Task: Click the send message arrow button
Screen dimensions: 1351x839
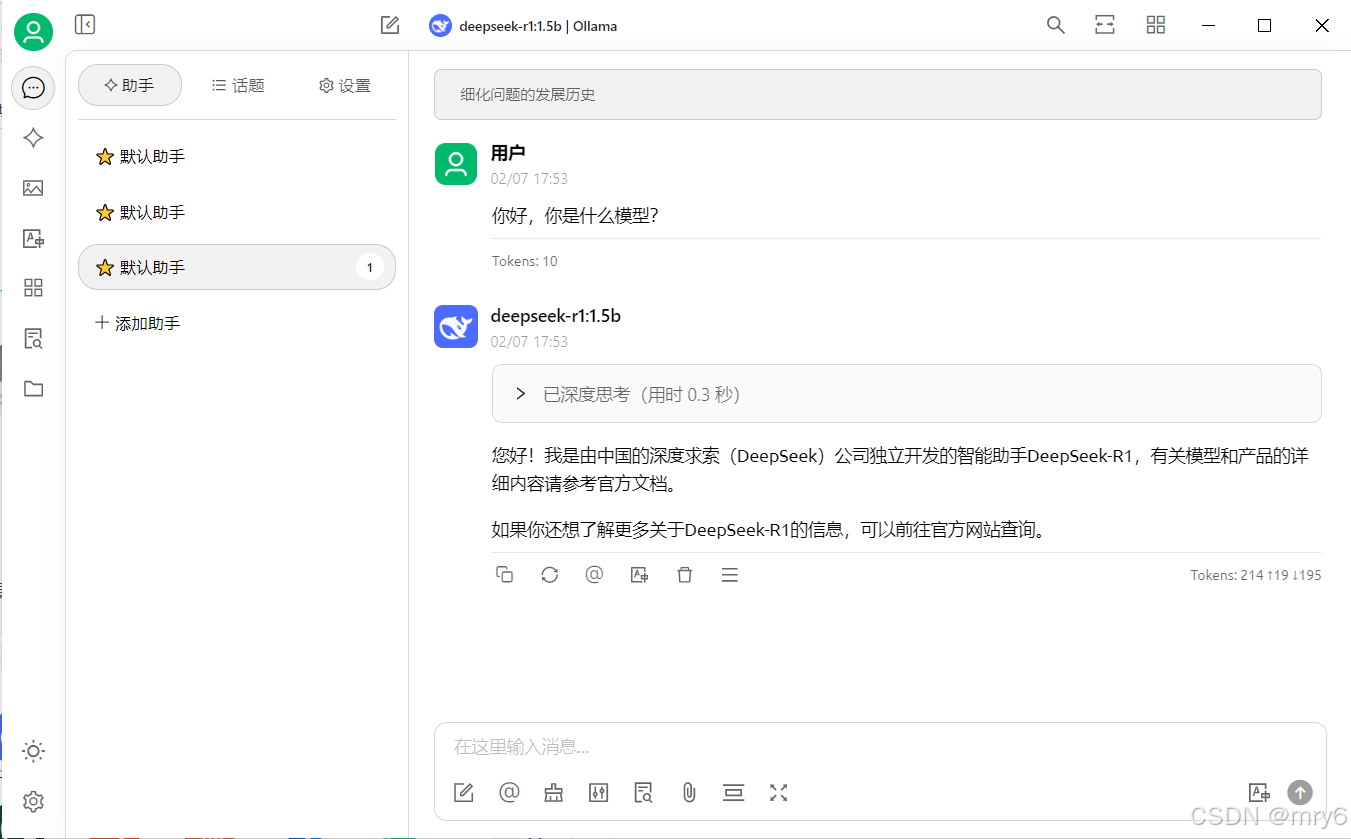Action: click(1300, 793)
